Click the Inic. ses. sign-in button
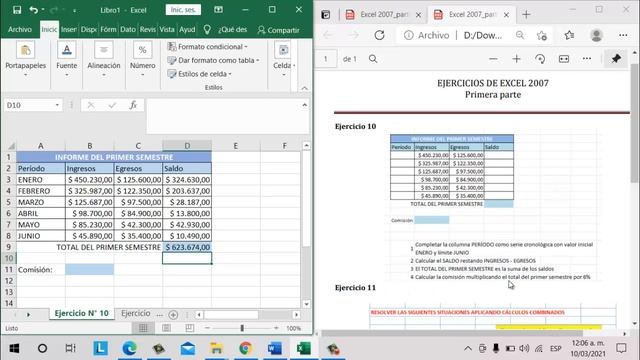This screenshot has width=640, height=360. [x=183, y=10]
